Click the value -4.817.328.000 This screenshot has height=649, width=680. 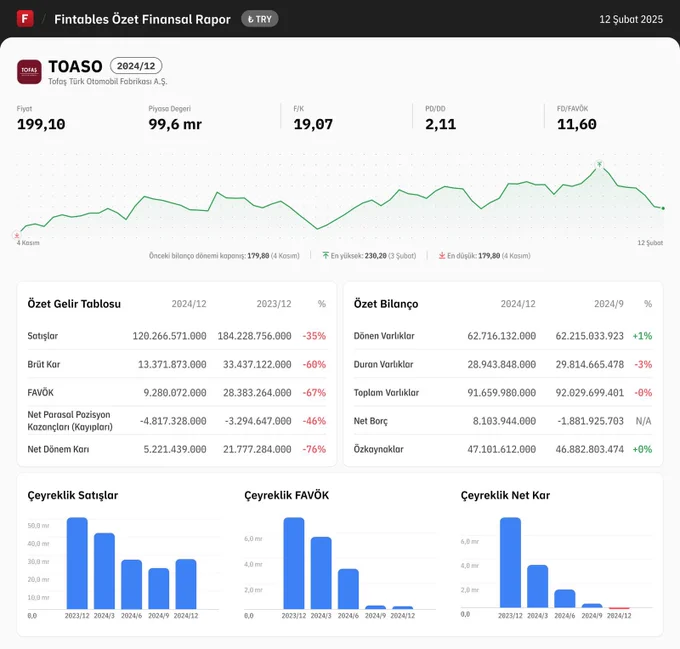[x=173, y=421]
